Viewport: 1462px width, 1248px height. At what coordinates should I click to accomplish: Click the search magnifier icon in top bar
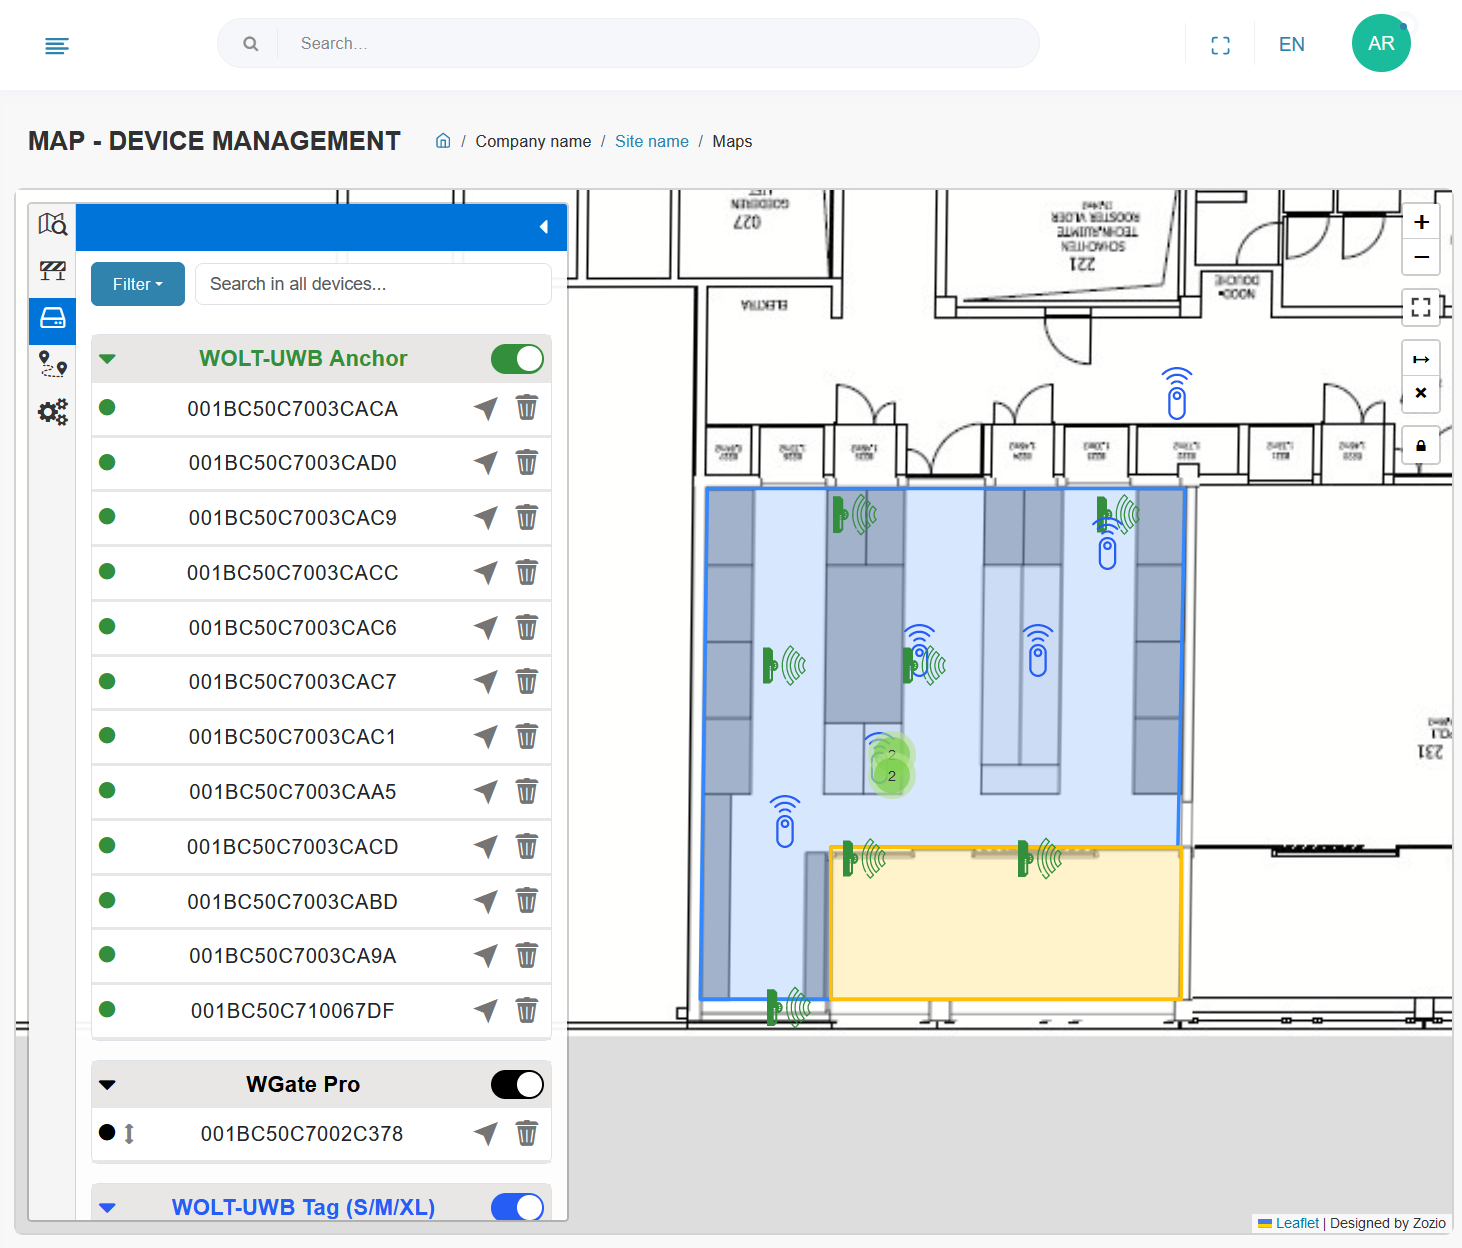[251, 44]
